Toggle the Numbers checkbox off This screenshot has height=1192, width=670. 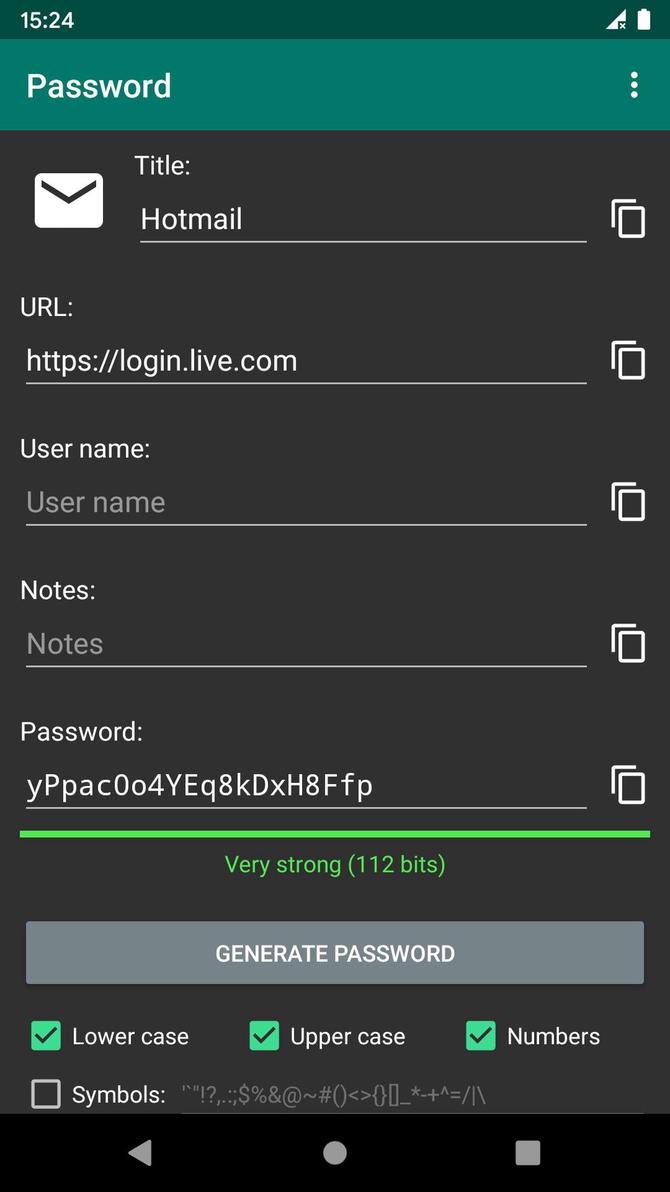pos(480,1036)
